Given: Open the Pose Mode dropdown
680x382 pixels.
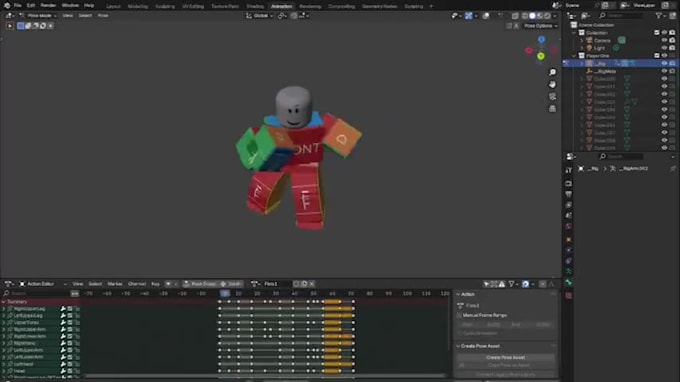Looking at the screenshot, I should tap(38, 16).
